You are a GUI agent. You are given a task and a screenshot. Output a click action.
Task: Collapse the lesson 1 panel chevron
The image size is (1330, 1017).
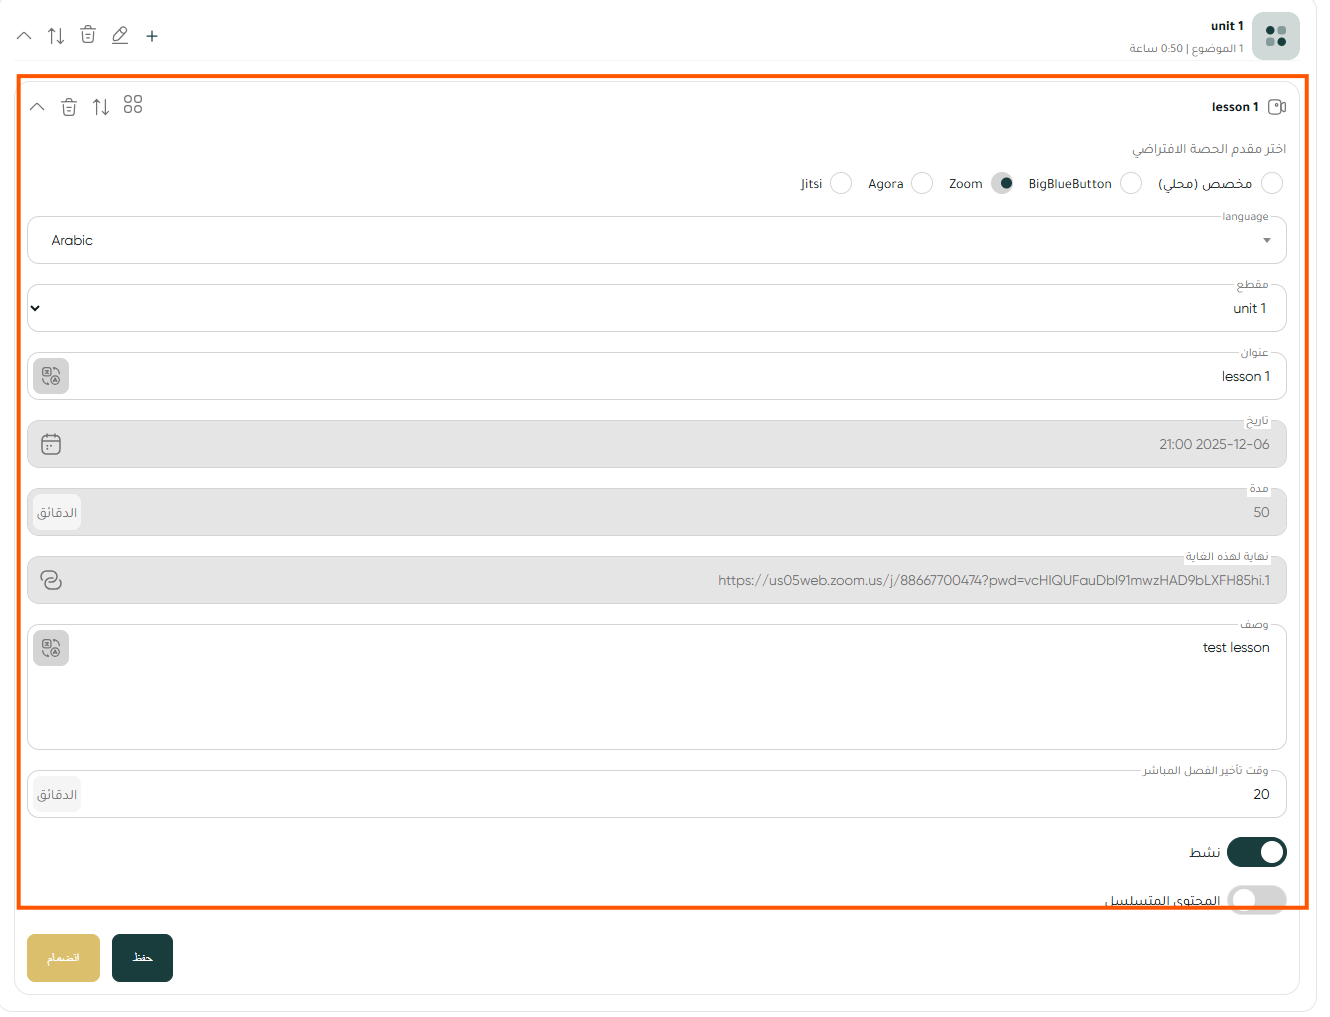(x=37, y=107)
